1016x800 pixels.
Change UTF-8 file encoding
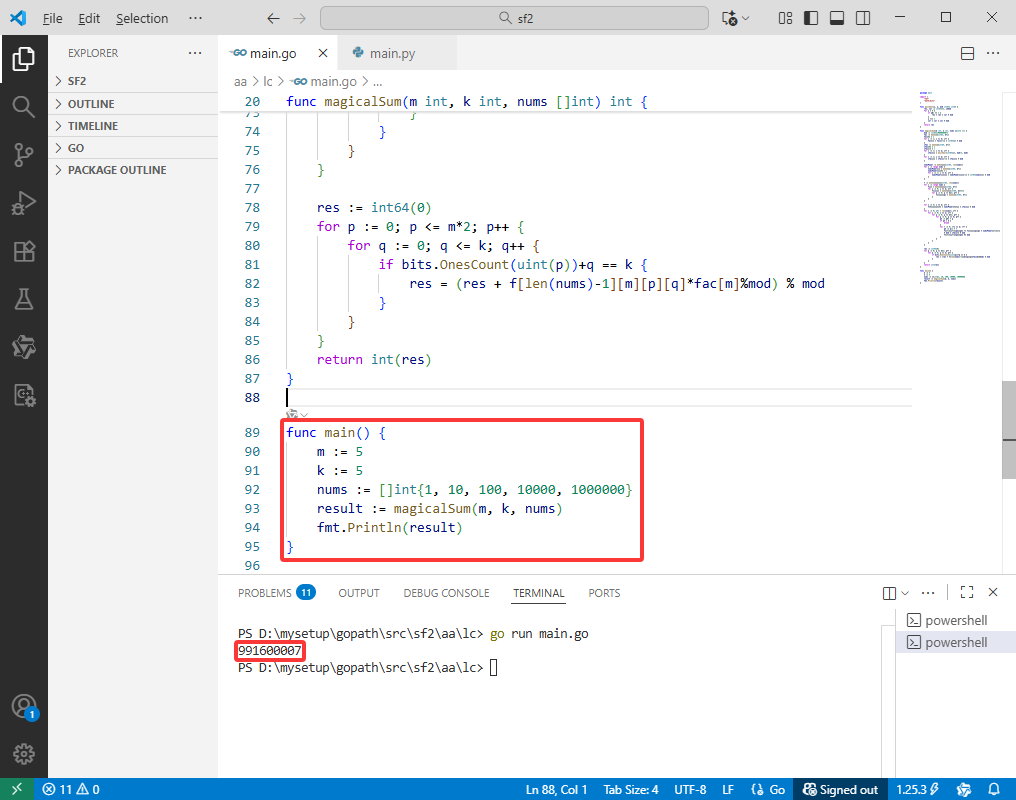tap(690, 789)
